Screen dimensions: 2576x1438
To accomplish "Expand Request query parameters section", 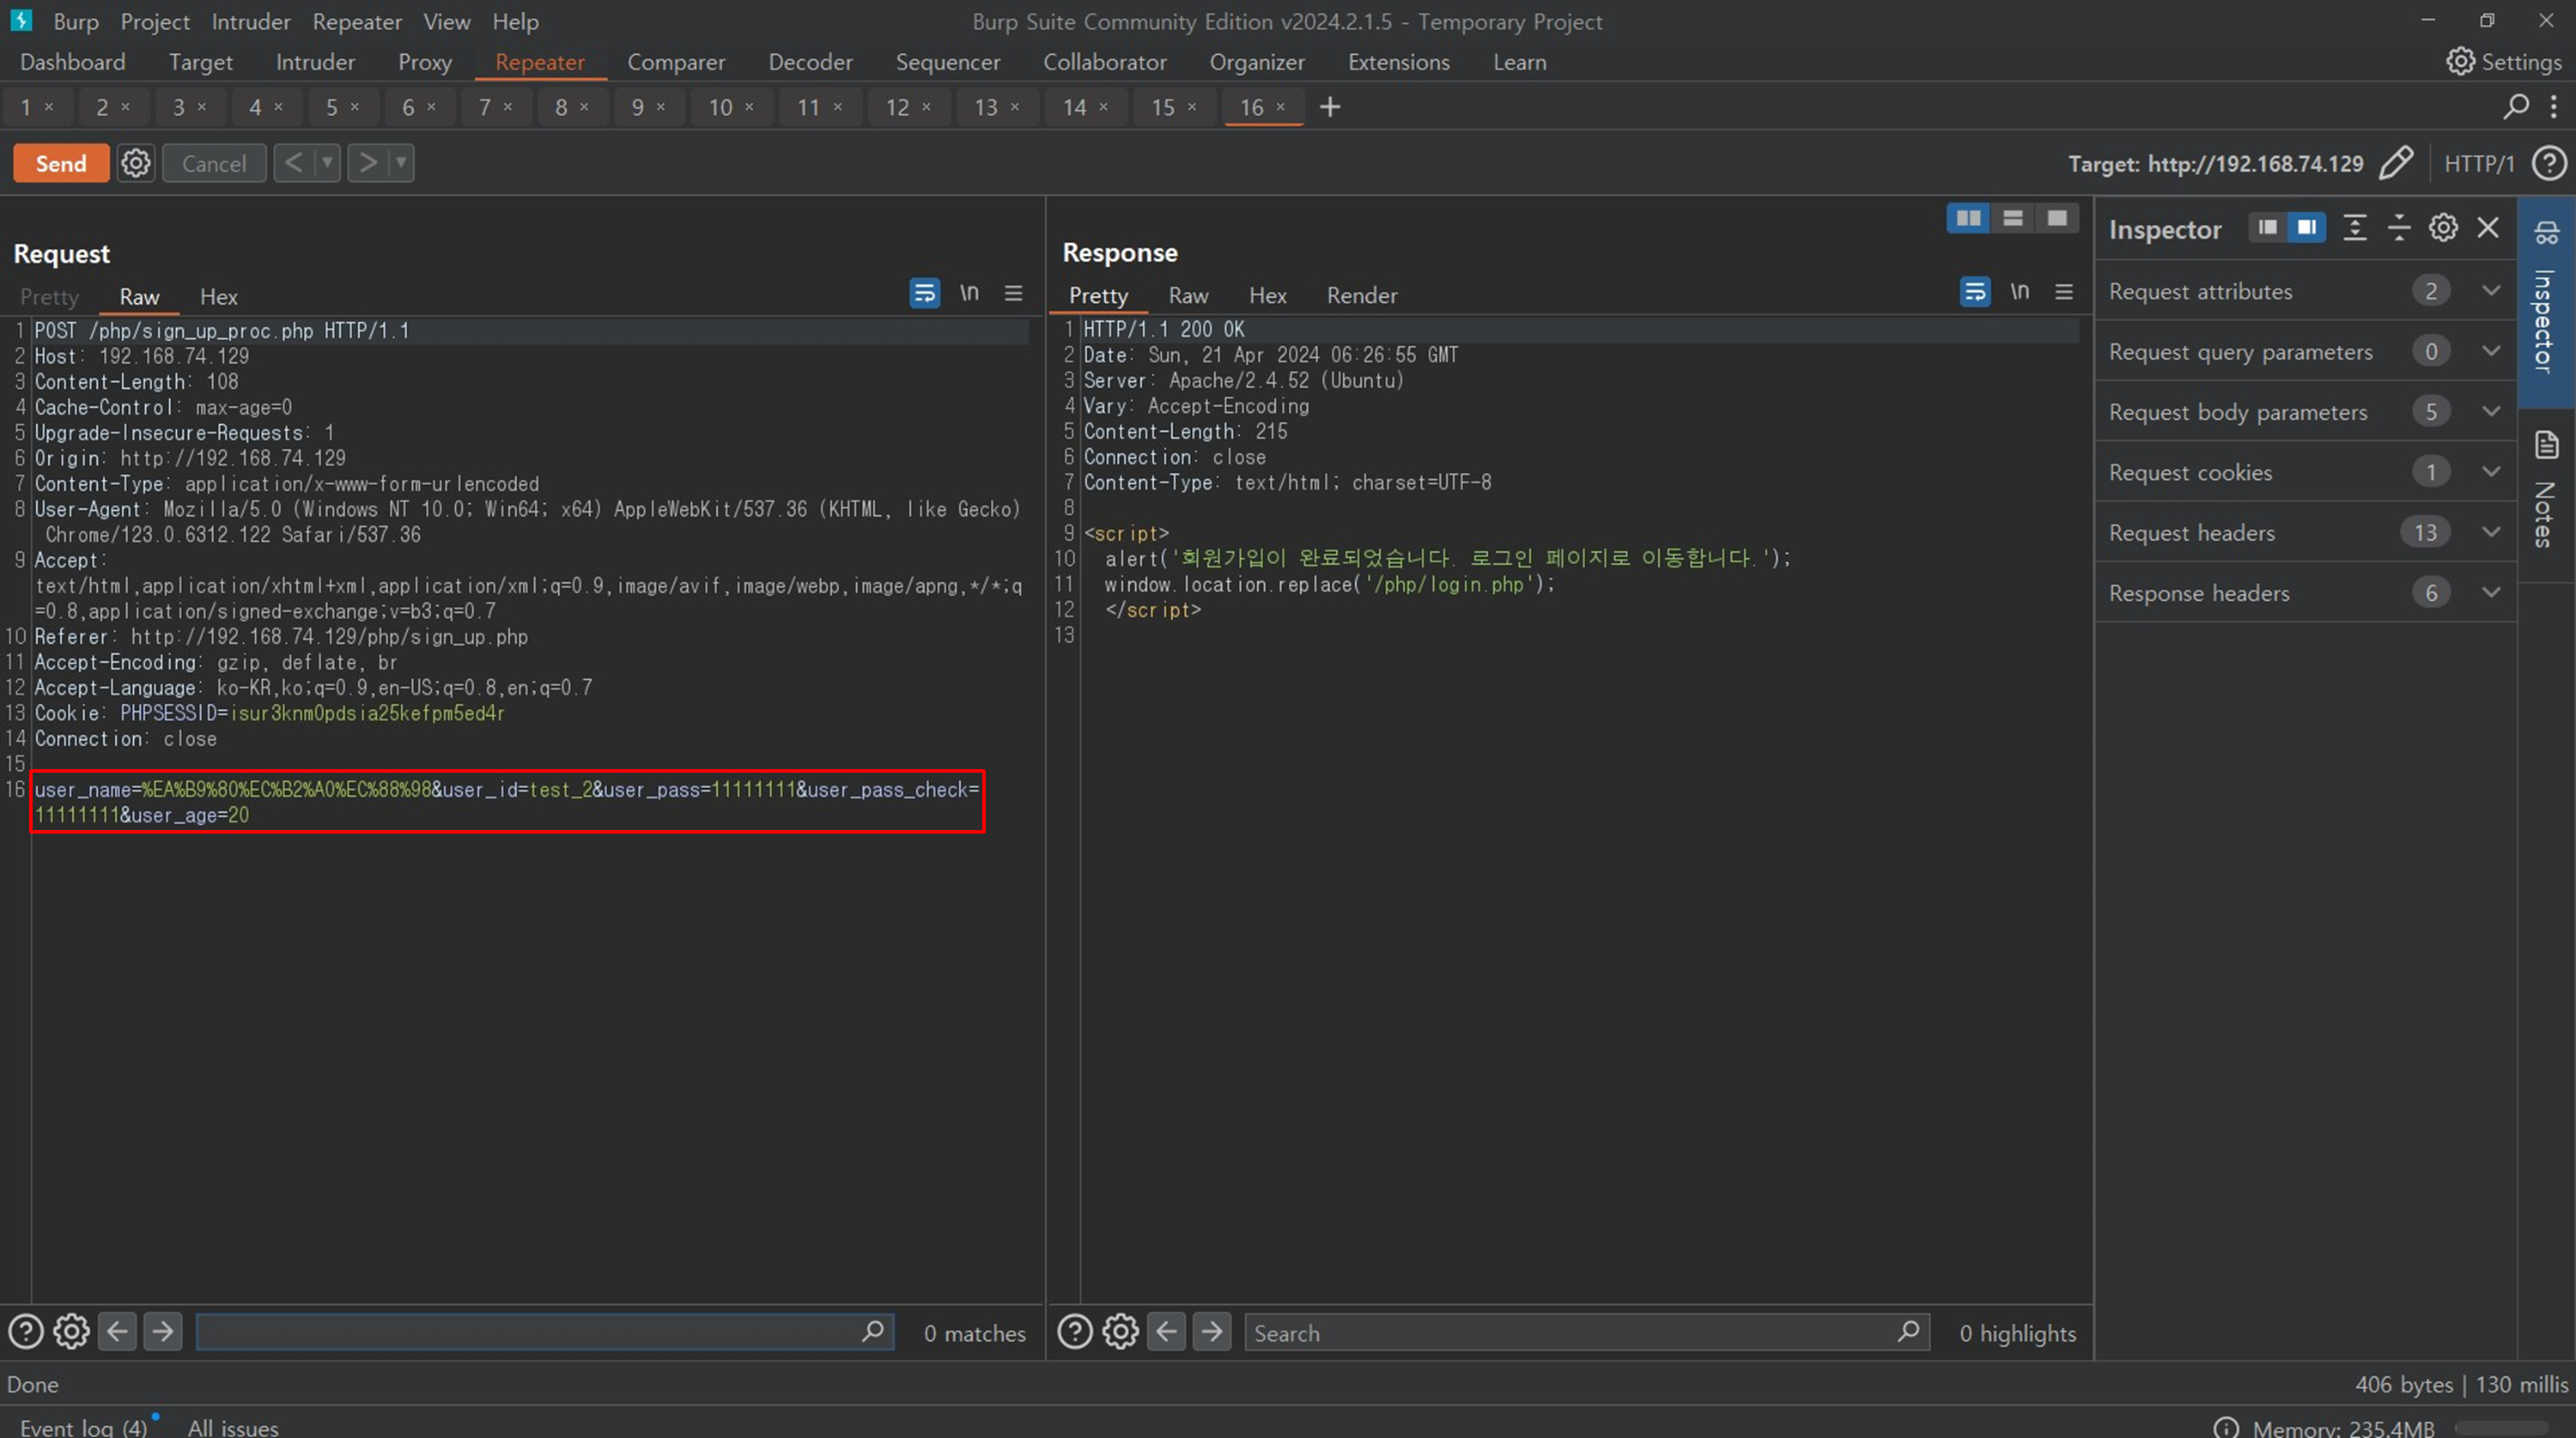I will (x=2305, y=351).
